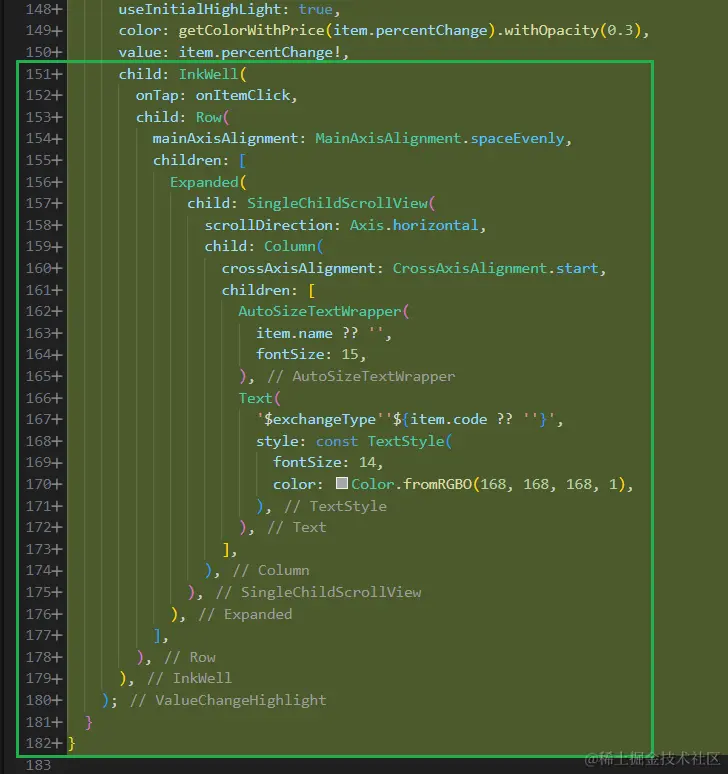Click the gray color swatch before Color.fromRGBO
The height and width of the screenshot is (774, 728).
coord(342,483)
